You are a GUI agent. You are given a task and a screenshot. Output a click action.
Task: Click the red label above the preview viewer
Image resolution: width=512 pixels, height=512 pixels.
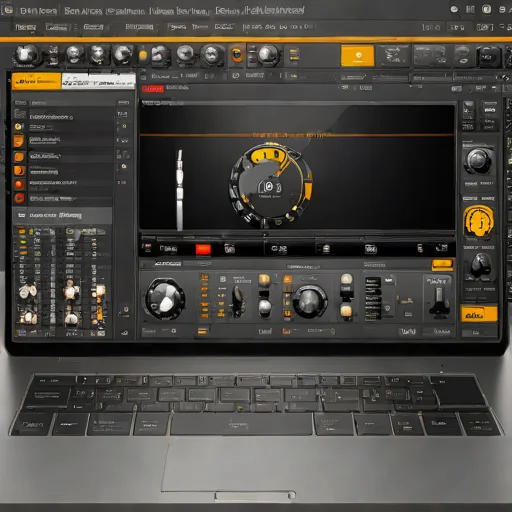click(x=153, y=88)
